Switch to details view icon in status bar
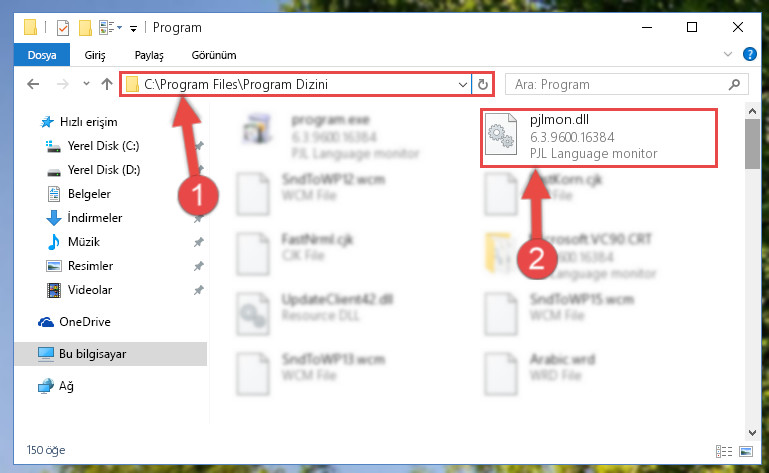 pos(724,451)
